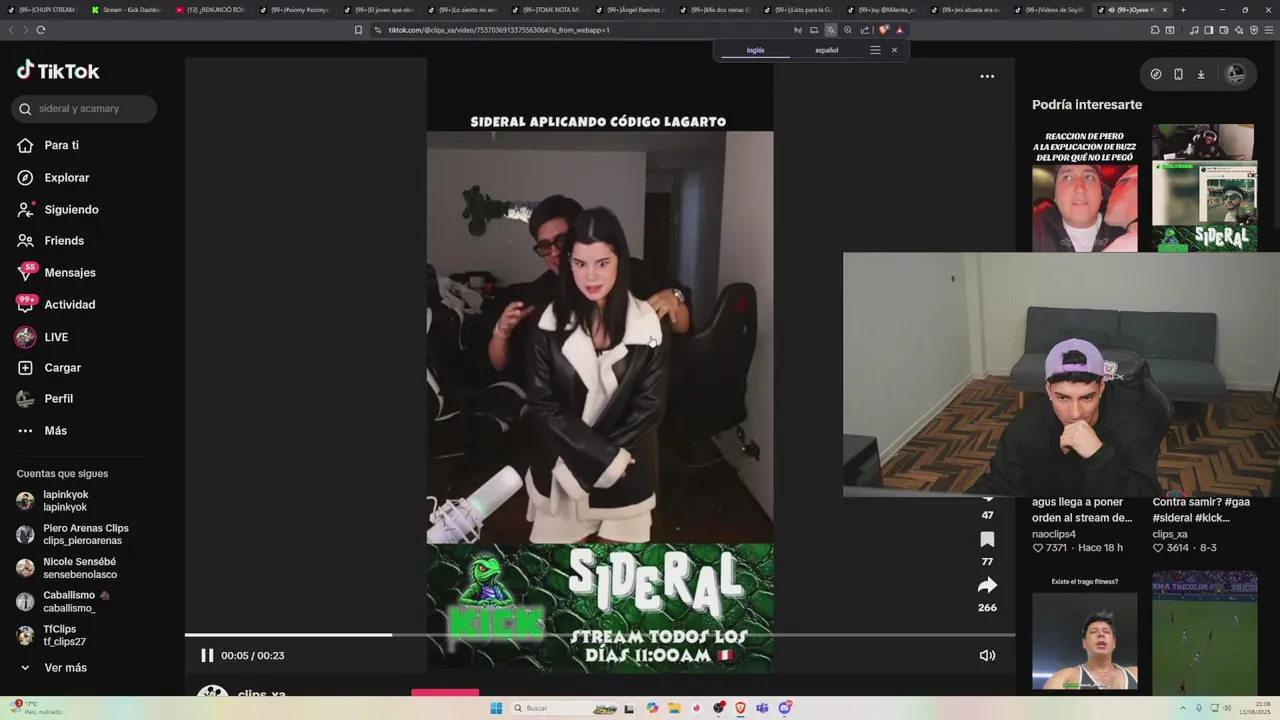This screenshot has width=1280, height=720.
Task: Click the translate icon in the address bar
Action: pyautogui.click(x=830, y=30)
